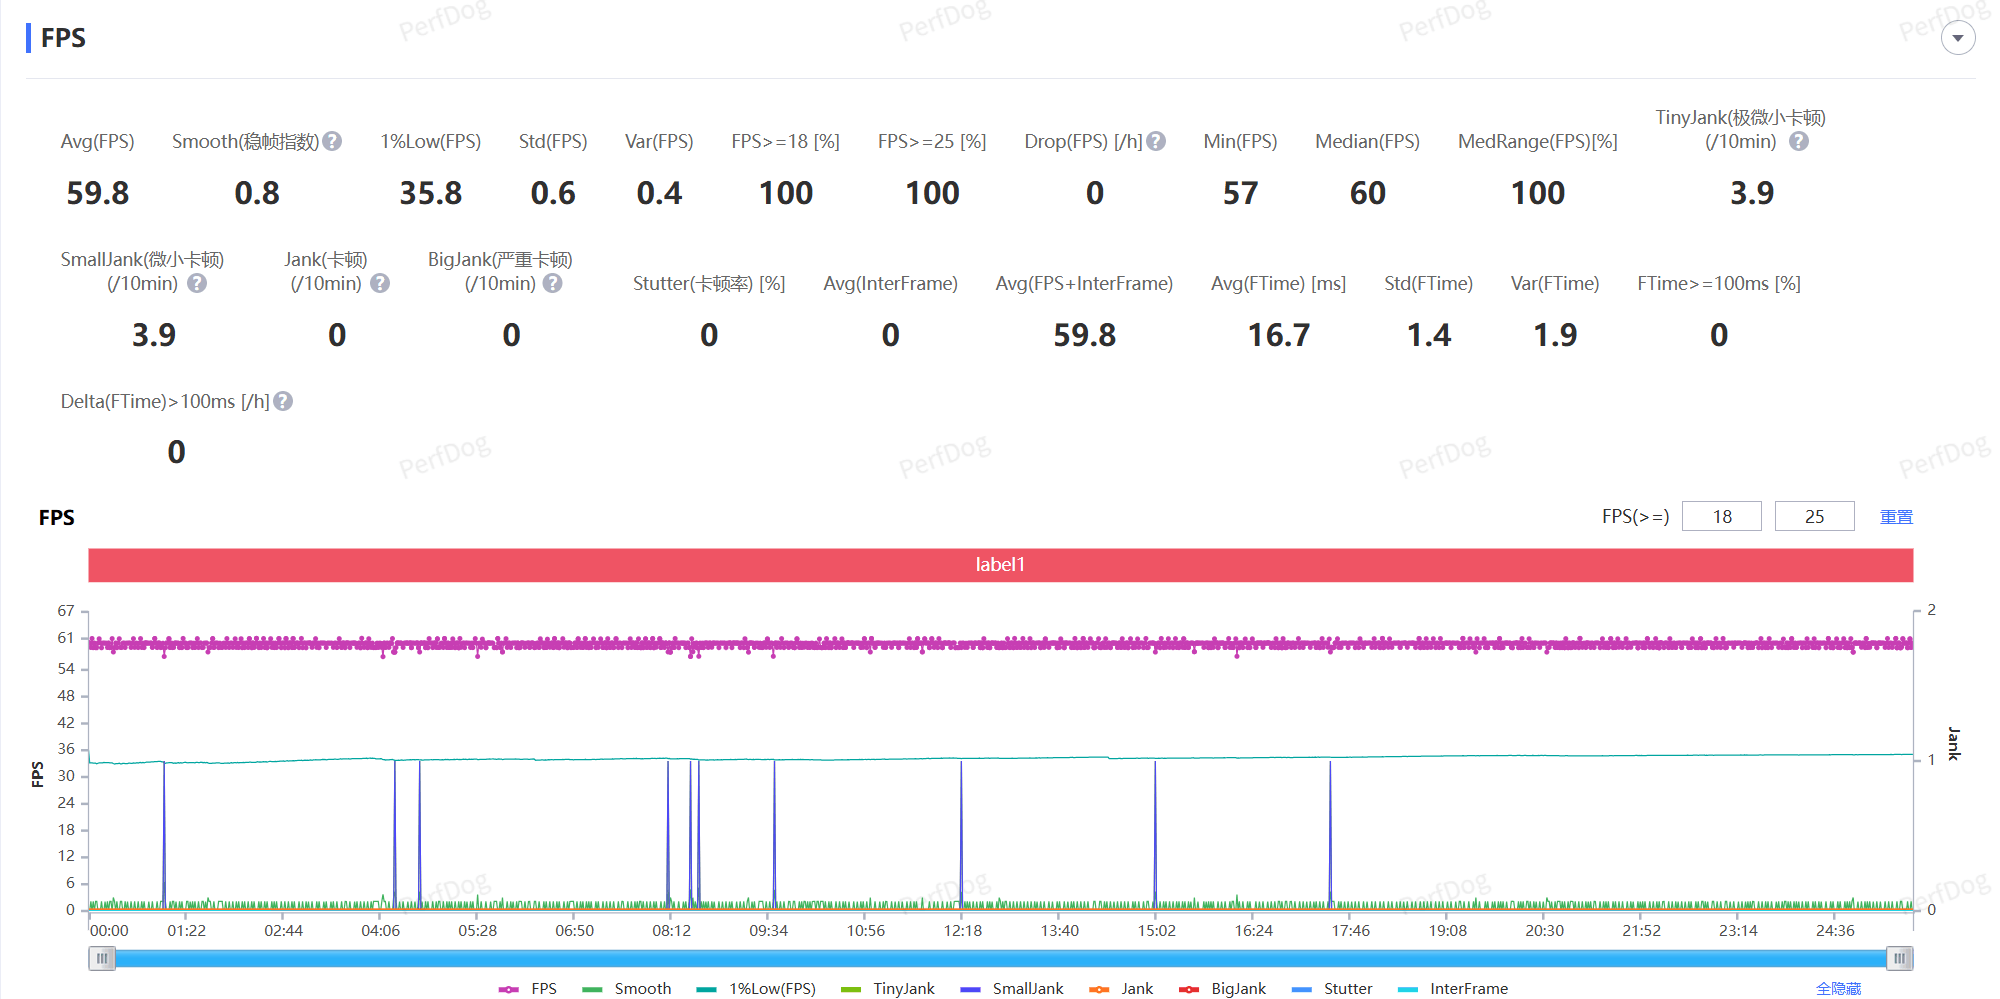Hide the SmallJank series via legend
Image resolution: width=2000 pixels, height=999 pixels.
[1012, 989]
